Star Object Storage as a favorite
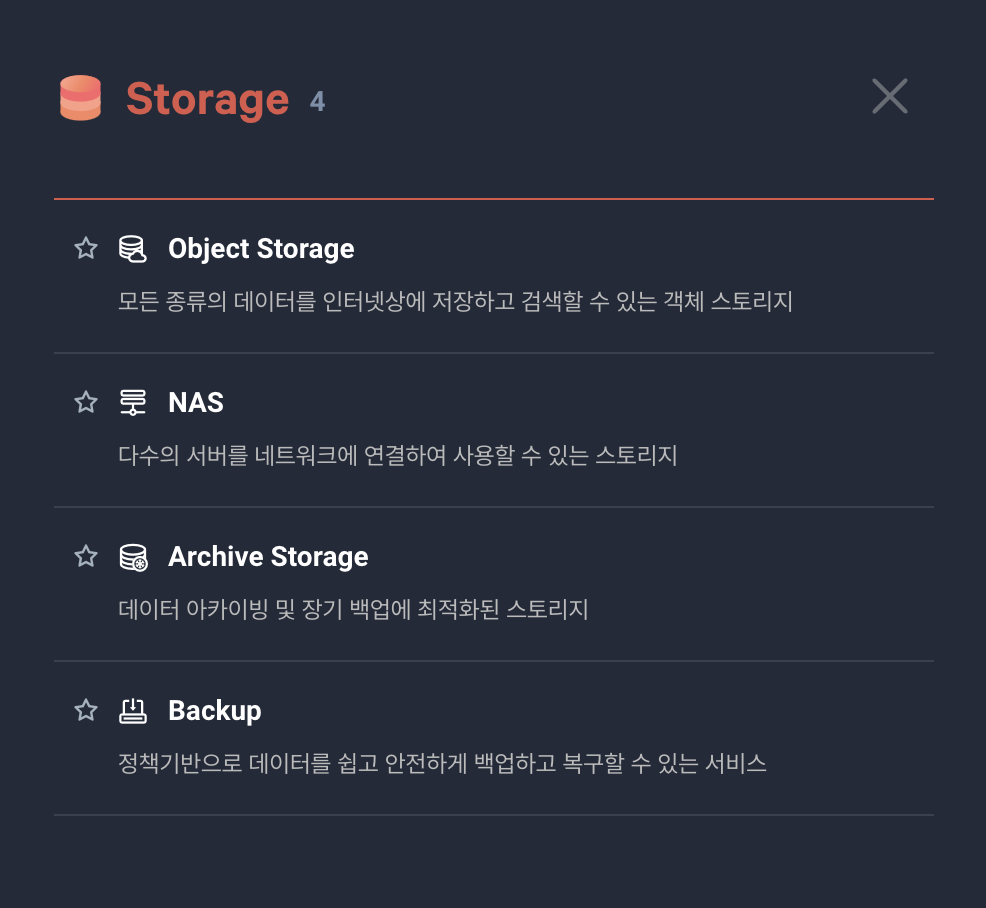The image size is (986, 908). point(85,249)
